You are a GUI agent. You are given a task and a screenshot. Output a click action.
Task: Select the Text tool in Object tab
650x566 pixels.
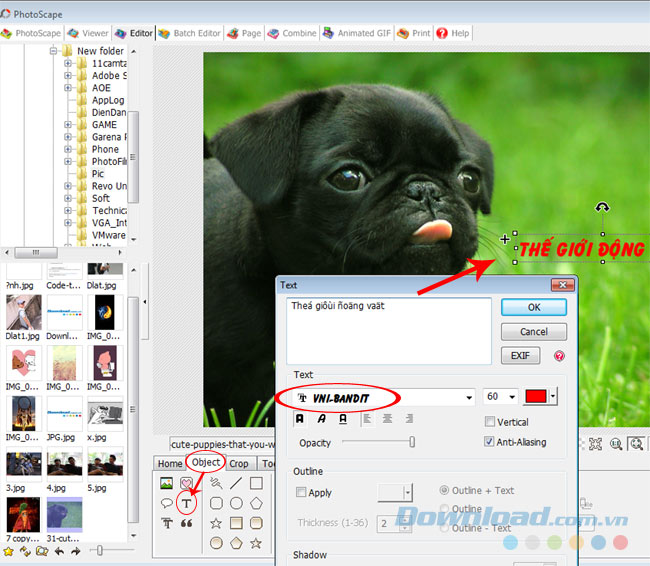186,503
